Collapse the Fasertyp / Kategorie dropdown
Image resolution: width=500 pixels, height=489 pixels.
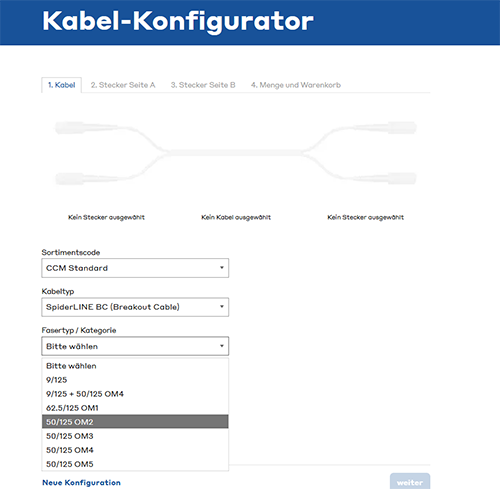[135, 346]
